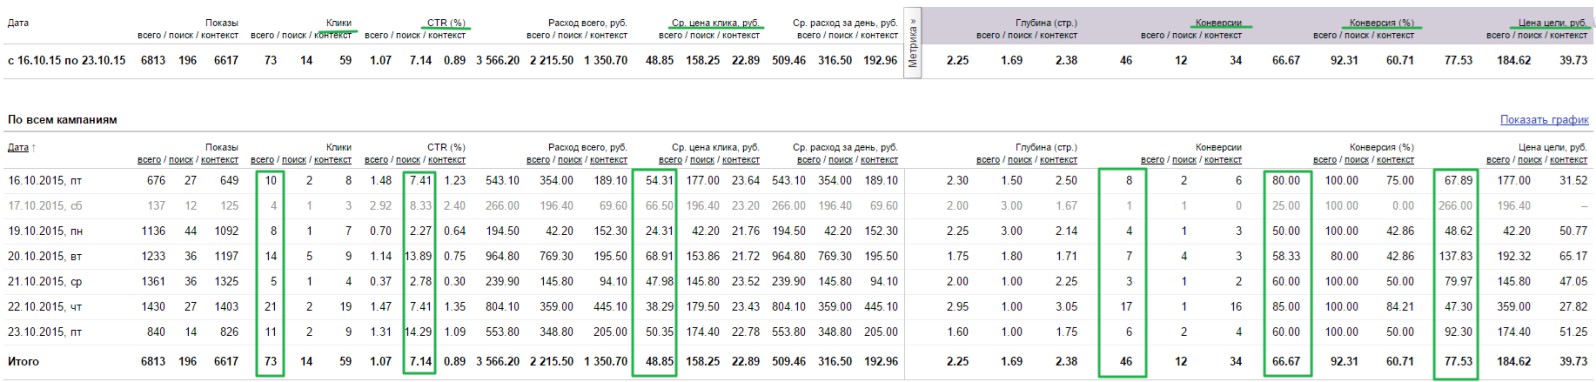1596x382 pixels.
Task: Sort by Клики контекст in lower table
Action: (333, 160)
